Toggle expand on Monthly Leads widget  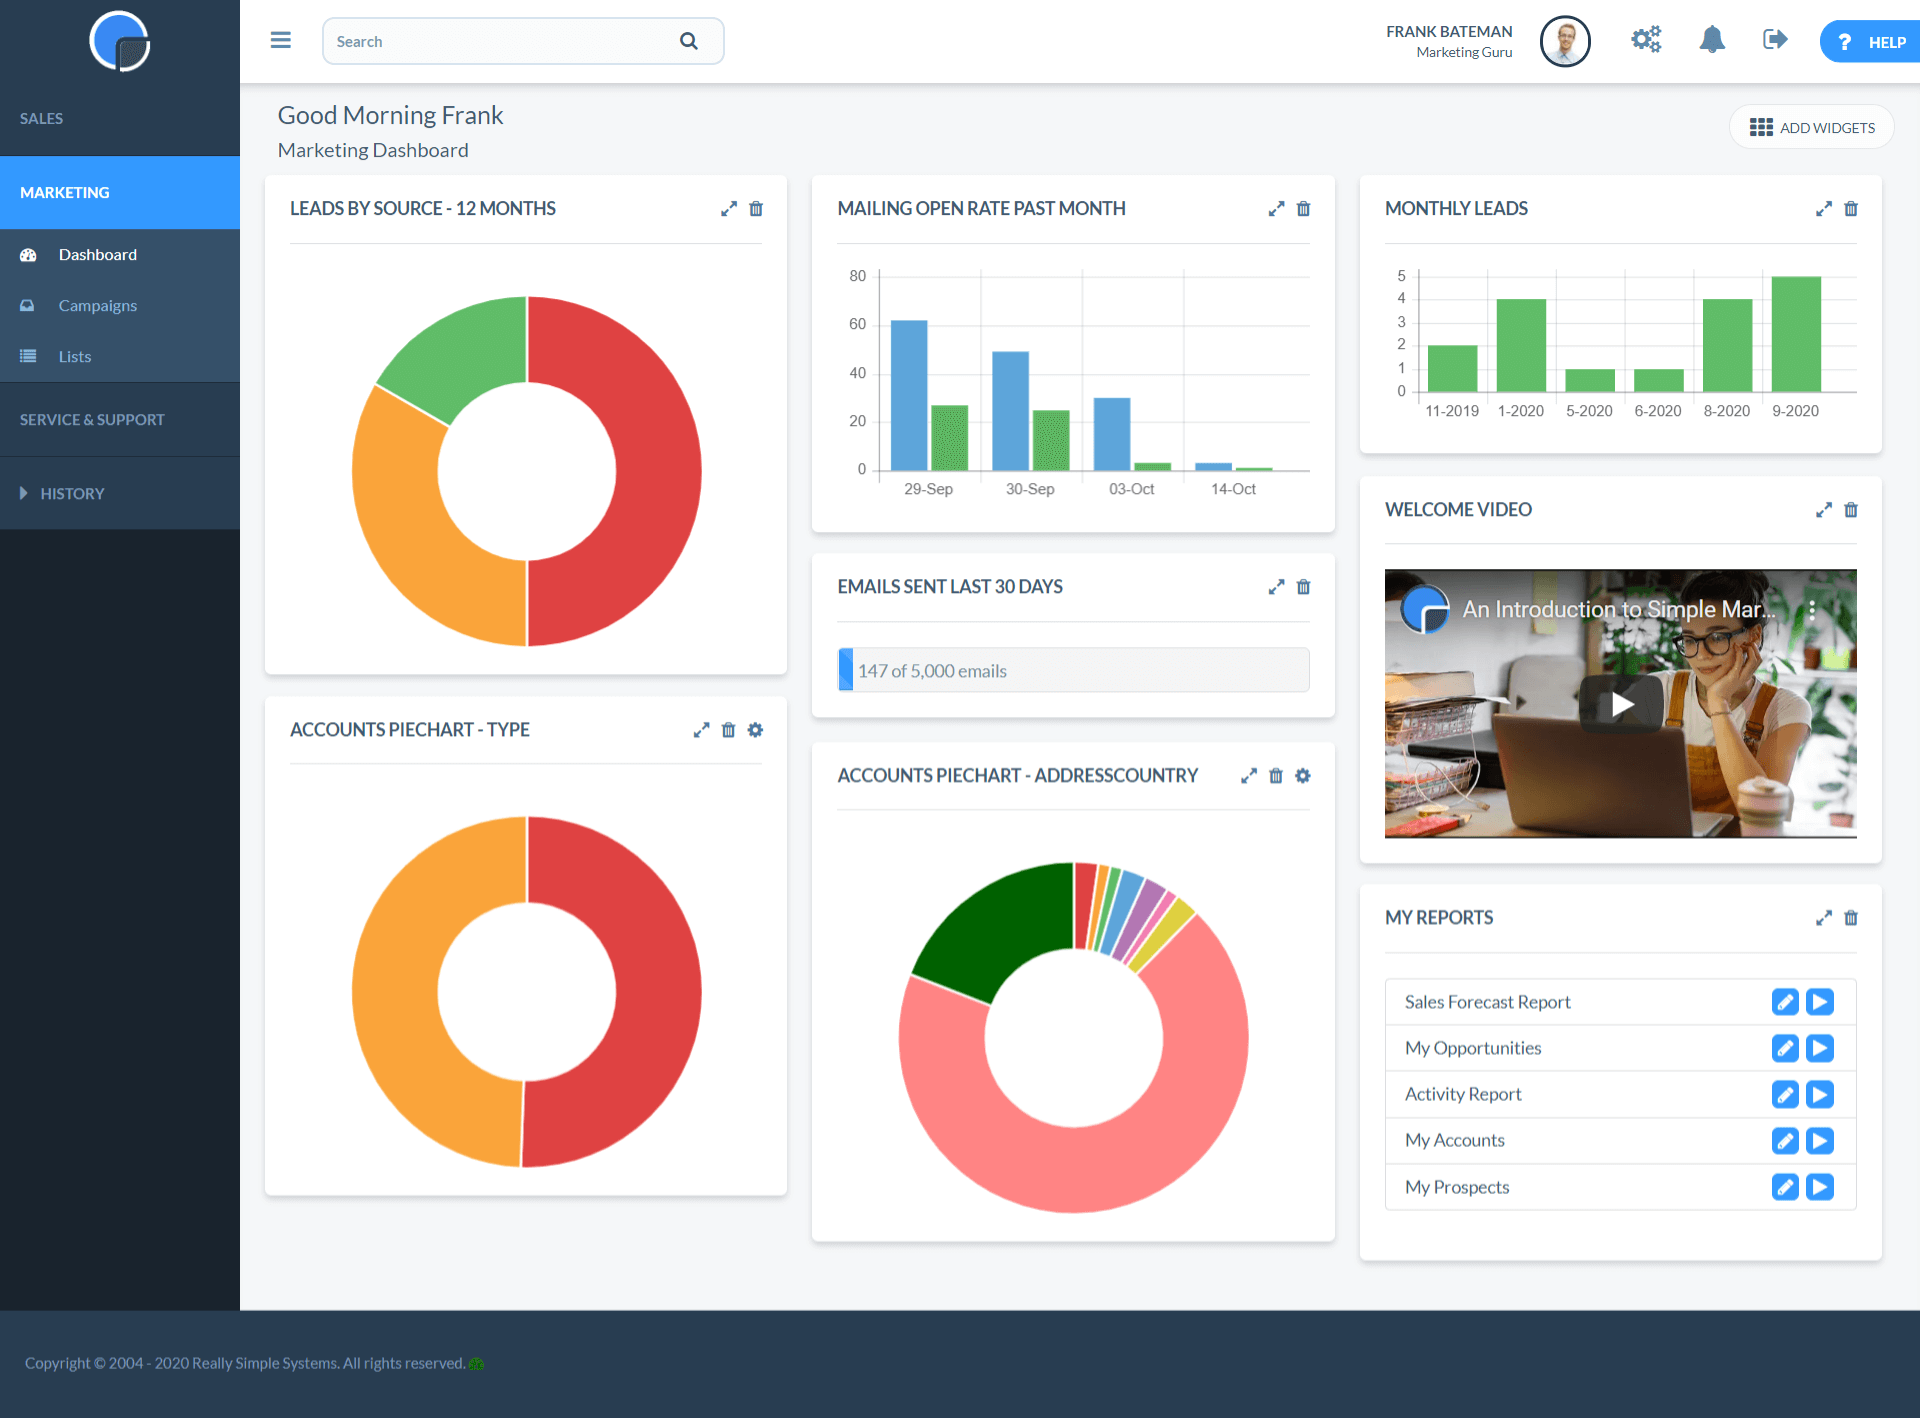point(1825,206)
